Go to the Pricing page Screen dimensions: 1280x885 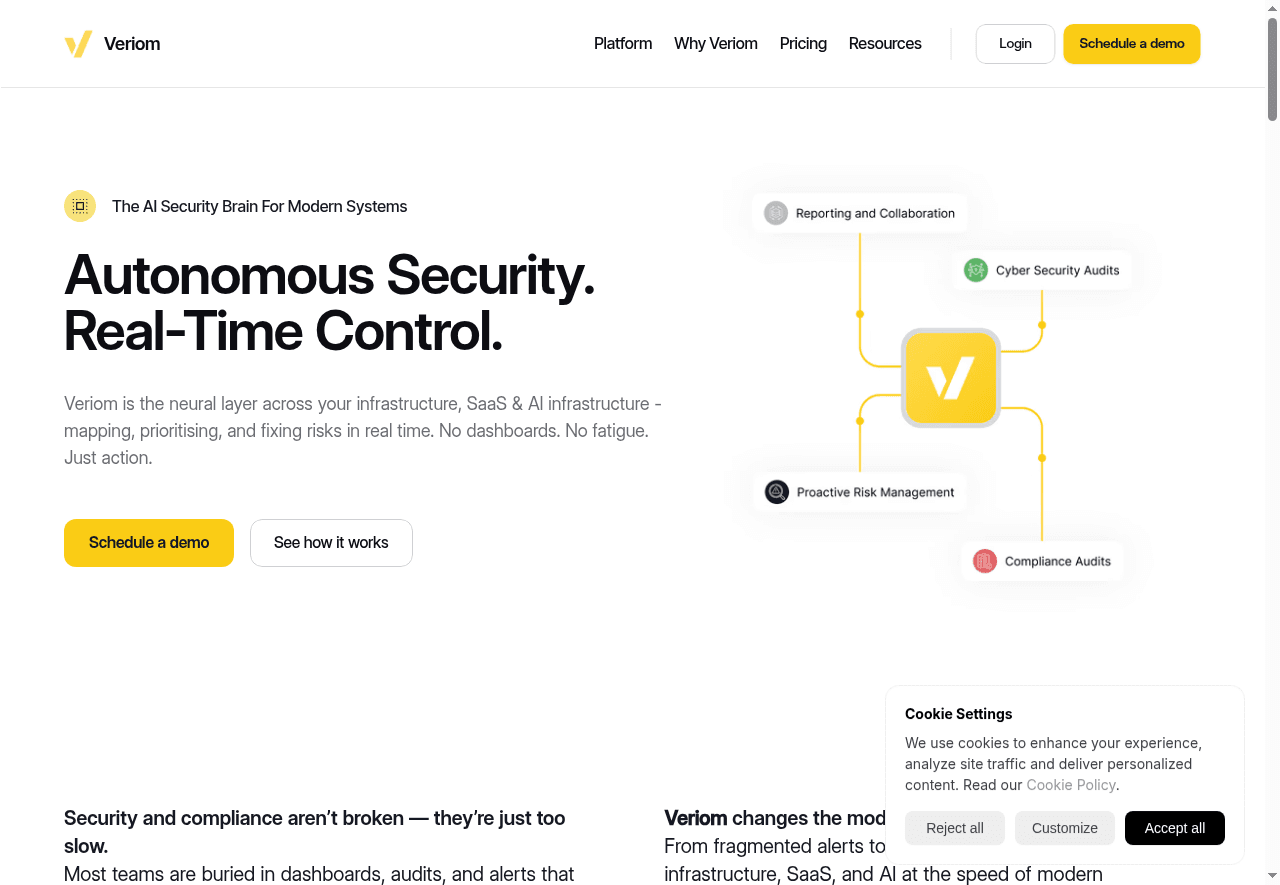803,44
